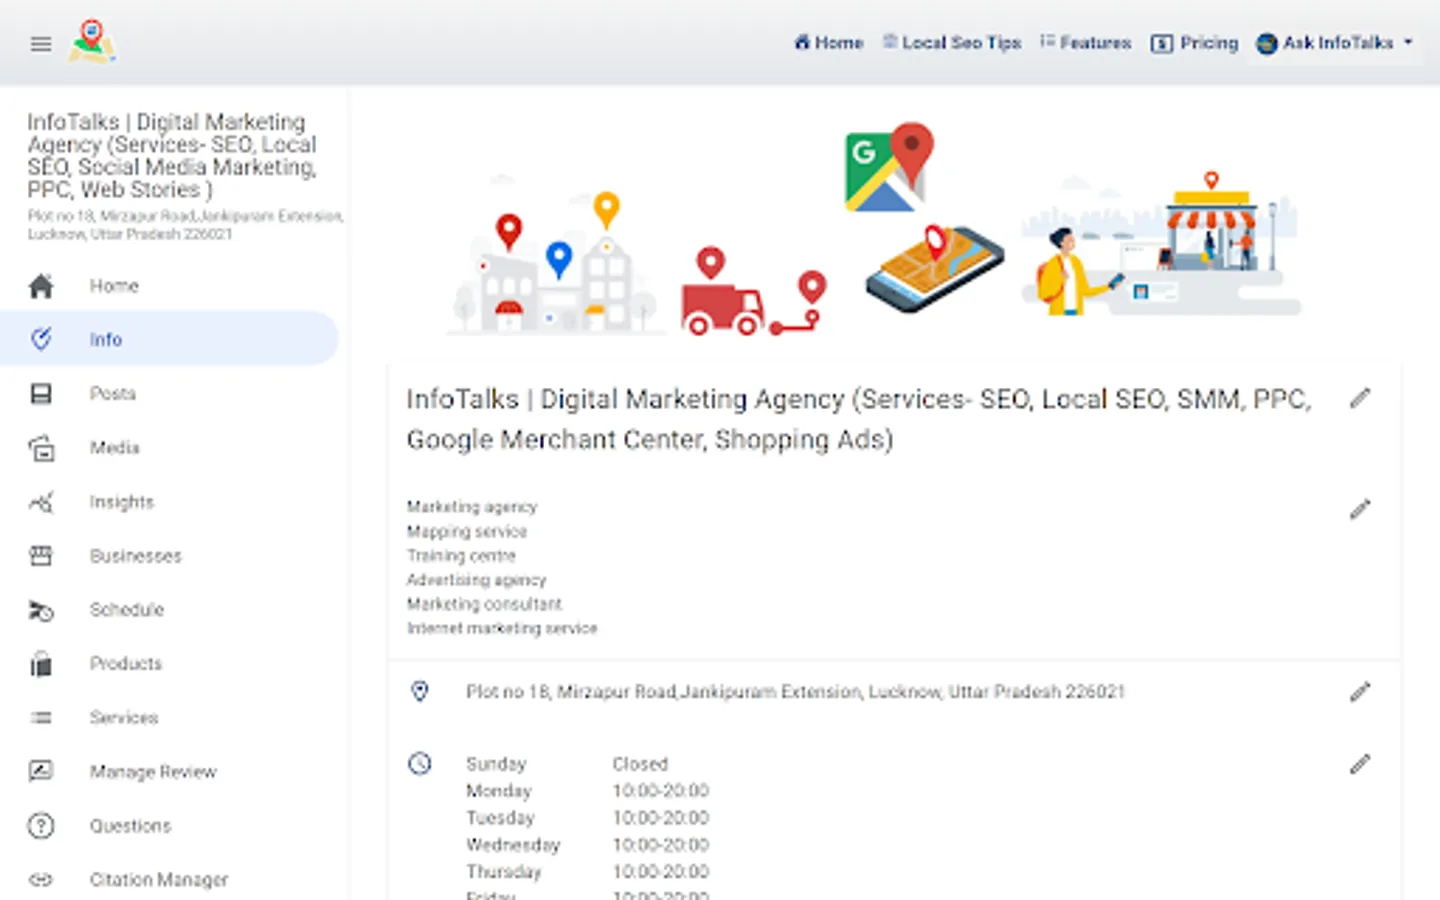The width and height of the screenshot is (1440, 900).
Task: Click the Insights chart icon
Action: coord(41,502)
